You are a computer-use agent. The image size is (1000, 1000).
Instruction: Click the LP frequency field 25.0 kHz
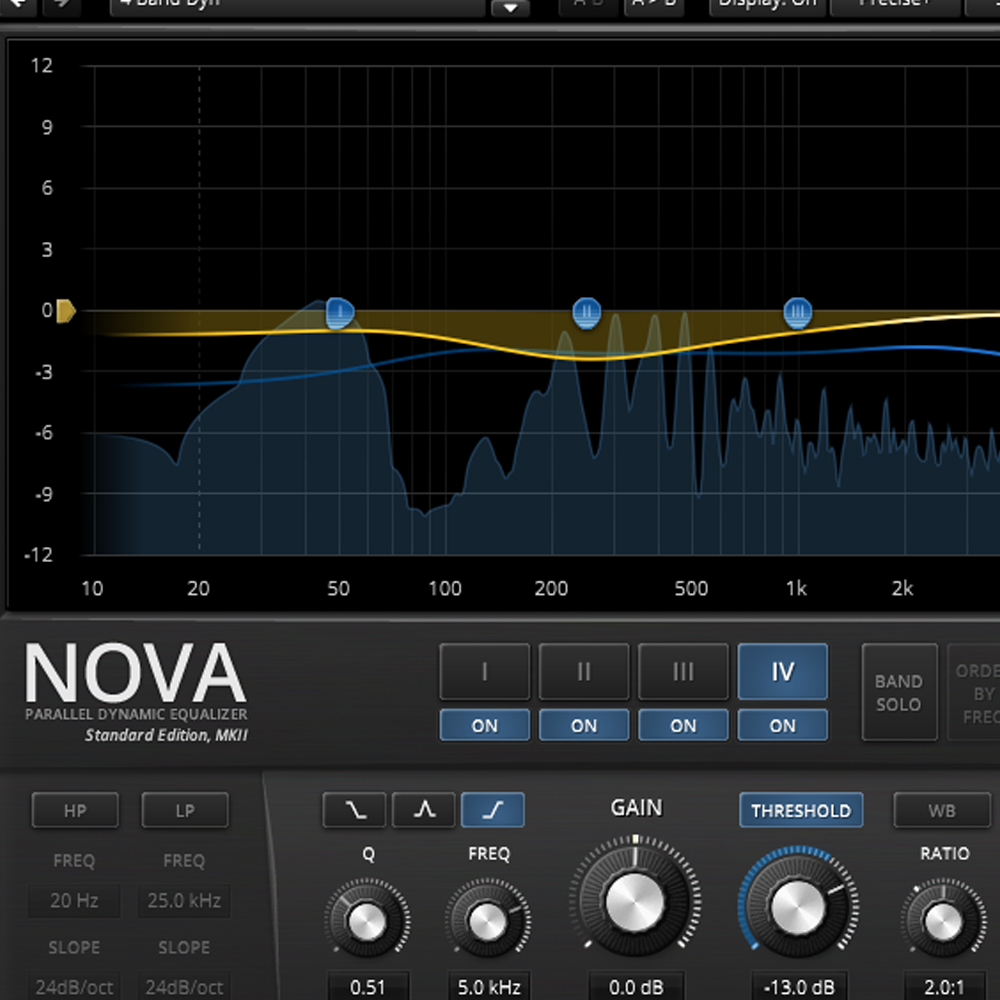pyautogui.click(x=184, y=901)
